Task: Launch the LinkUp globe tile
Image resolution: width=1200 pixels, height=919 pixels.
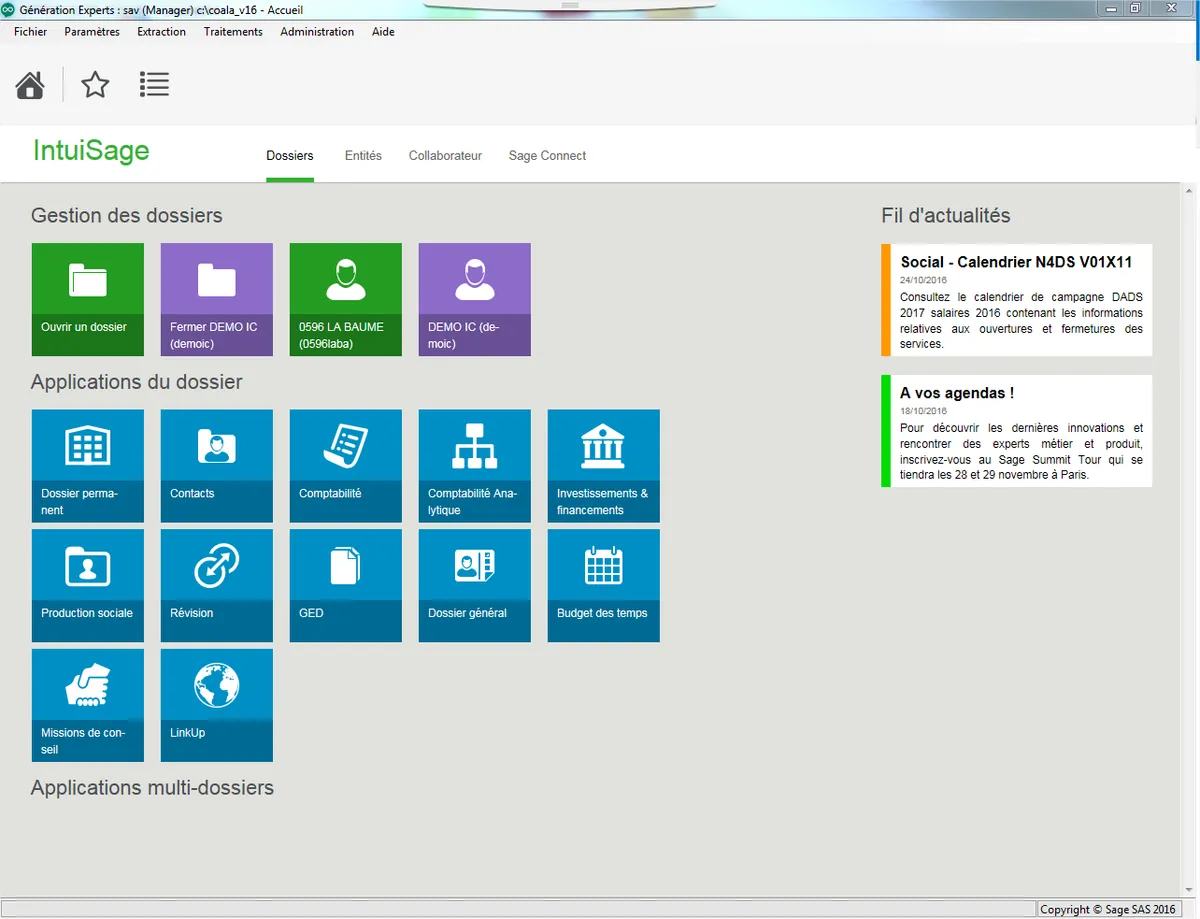Action: [217, 706]
